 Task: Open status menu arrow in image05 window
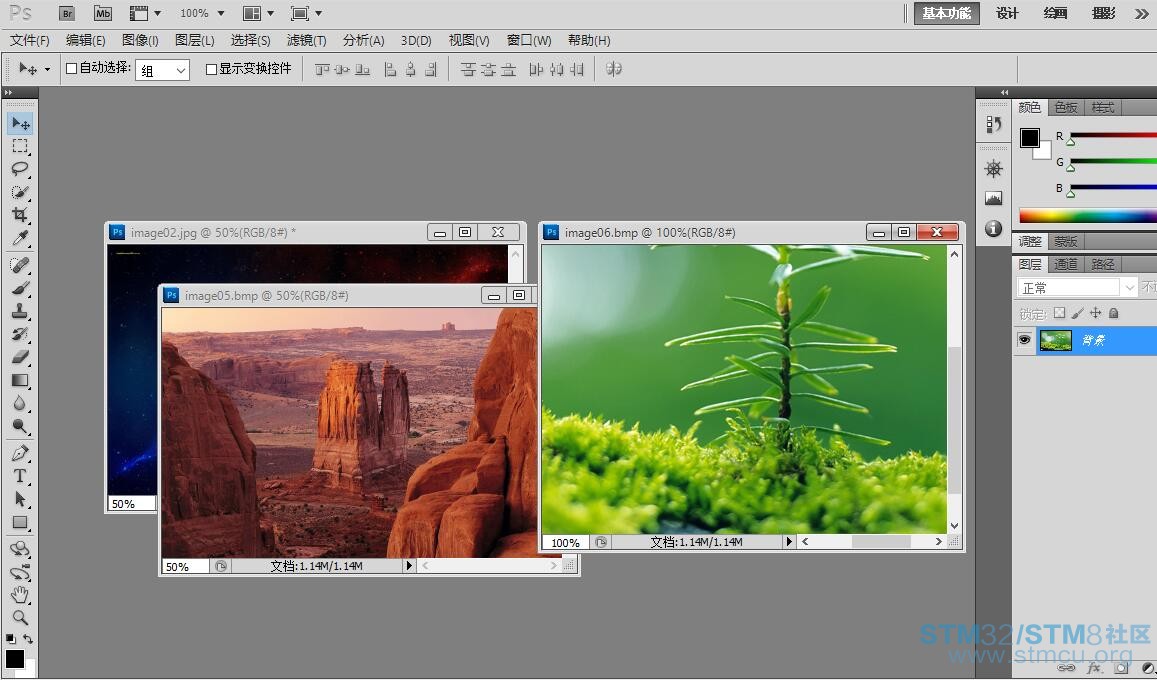click(x=408, y=566)
